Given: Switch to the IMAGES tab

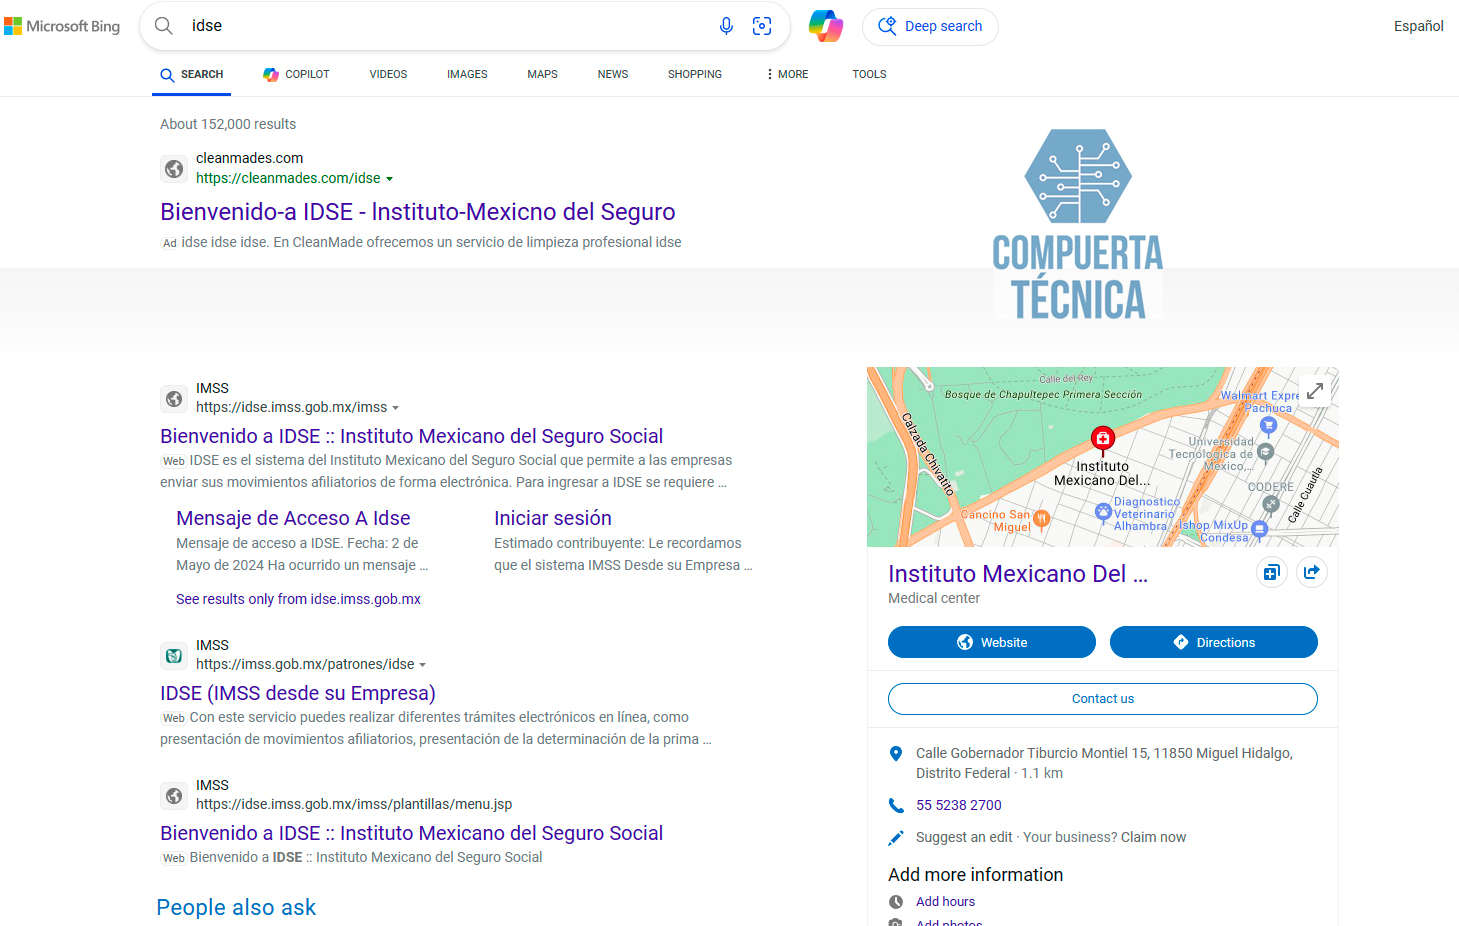Looking at the screenshot, I should 467,75.
